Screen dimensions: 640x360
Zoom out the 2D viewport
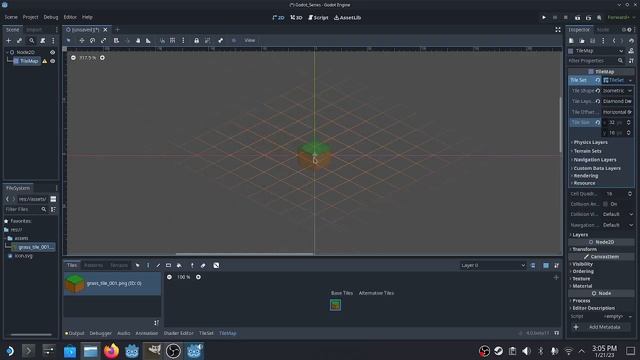[73, 58]
